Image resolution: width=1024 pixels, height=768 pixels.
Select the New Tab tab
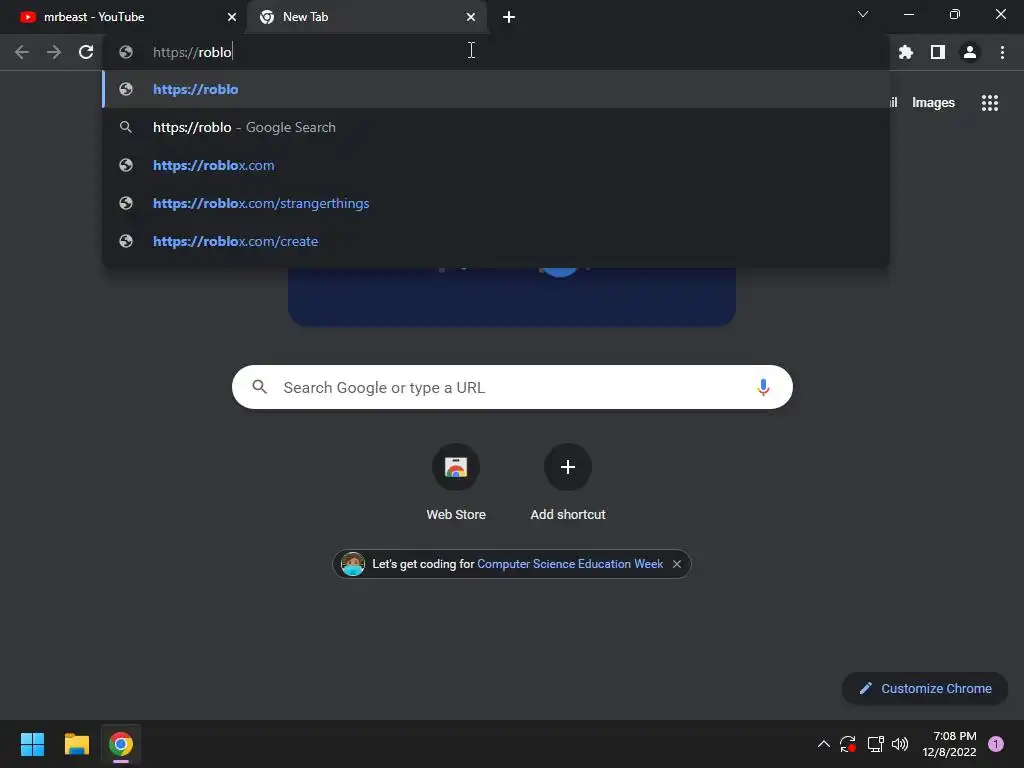pos(366,17)
